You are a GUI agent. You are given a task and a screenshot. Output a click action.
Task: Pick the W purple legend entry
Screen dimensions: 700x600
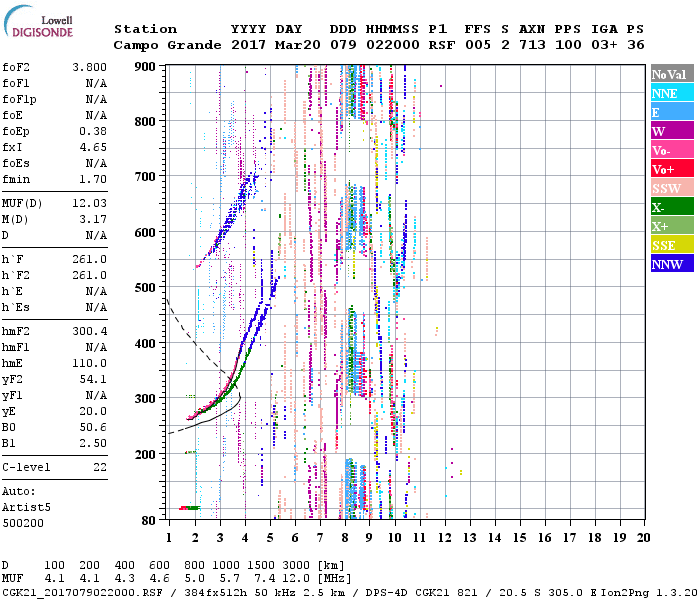click(672, 131)
